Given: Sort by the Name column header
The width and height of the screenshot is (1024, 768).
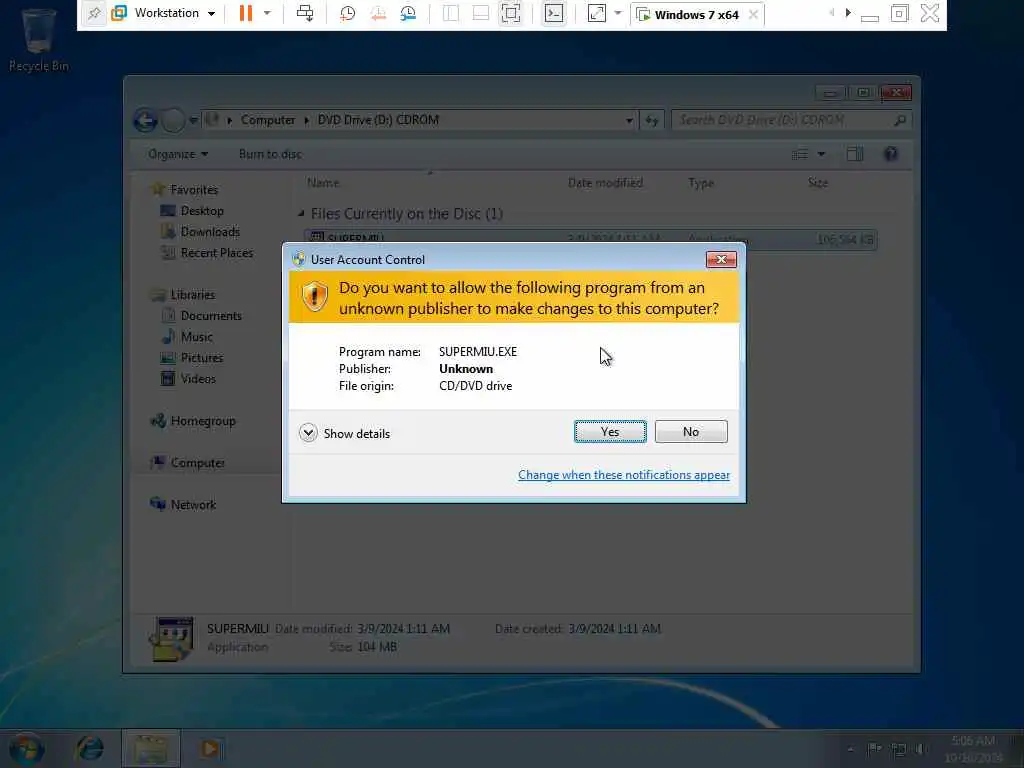Looking at the screenshot, I should [323, 183].
